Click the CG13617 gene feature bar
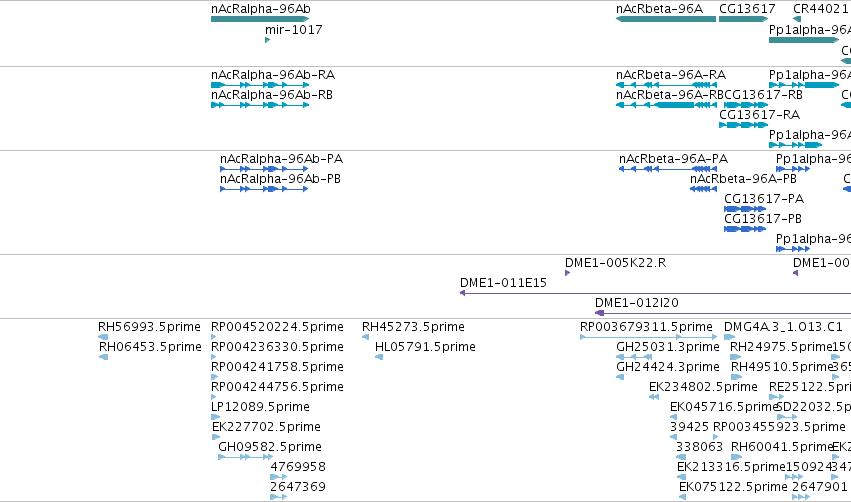 tap(744, 19)
